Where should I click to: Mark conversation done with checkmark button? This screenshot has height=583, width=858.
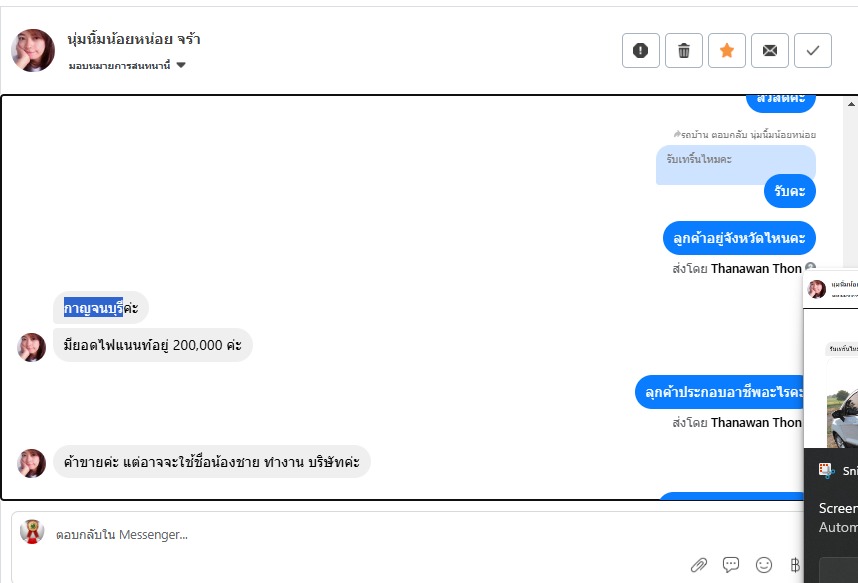[x=813, y=50]
